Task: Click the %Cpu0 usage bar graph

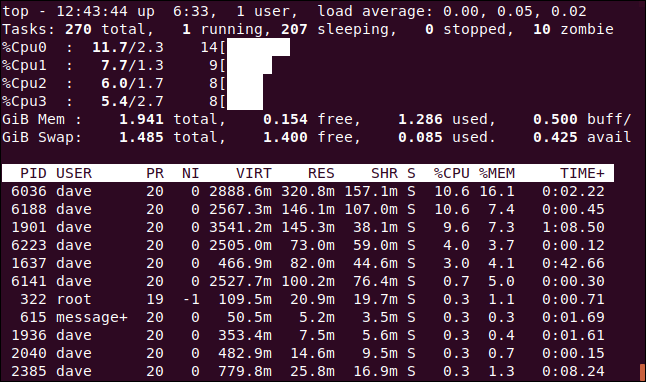Action: (x=258, y=47)
